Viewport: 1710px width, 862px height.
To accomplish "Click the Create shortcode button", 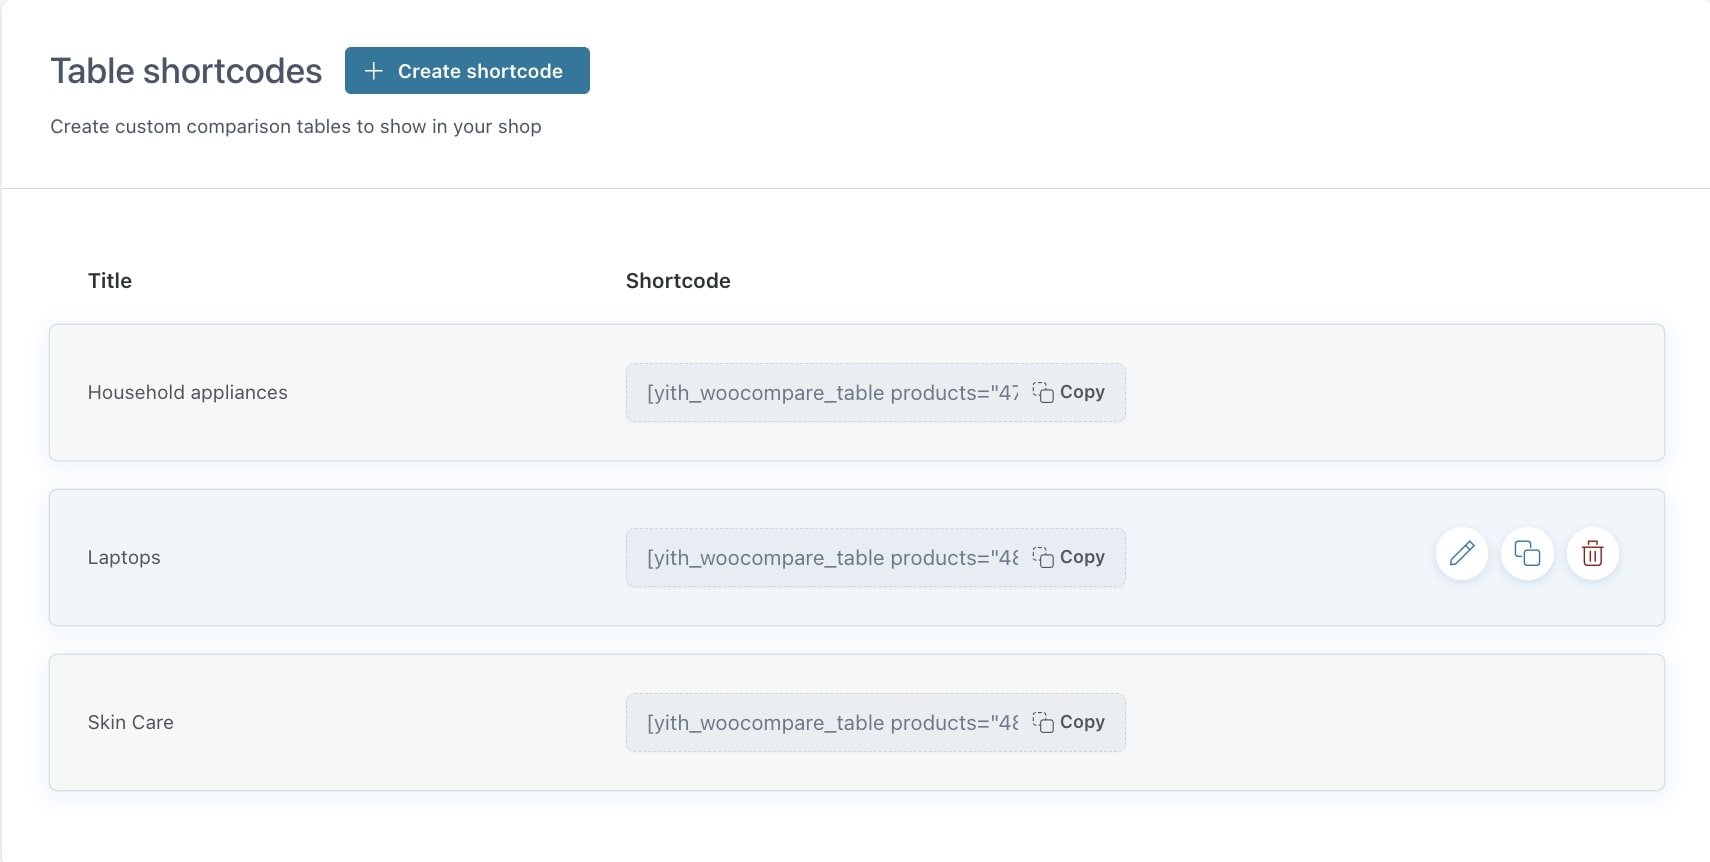I will [467, 71].
